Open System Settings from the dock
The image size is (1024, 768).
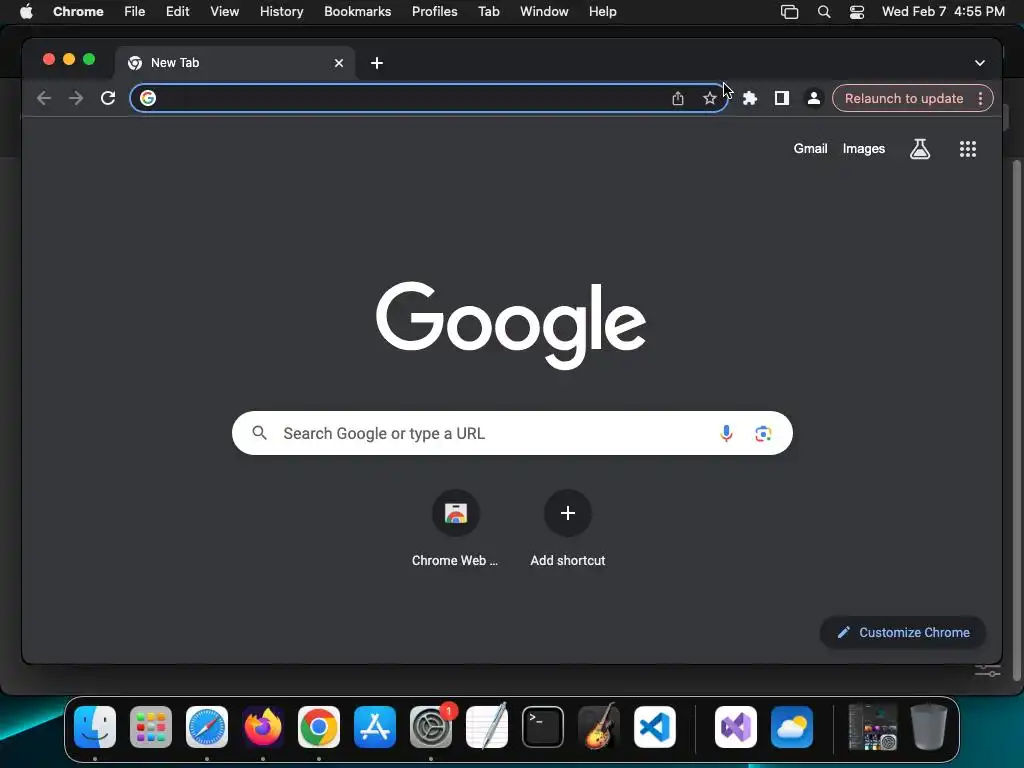(431, 727)
